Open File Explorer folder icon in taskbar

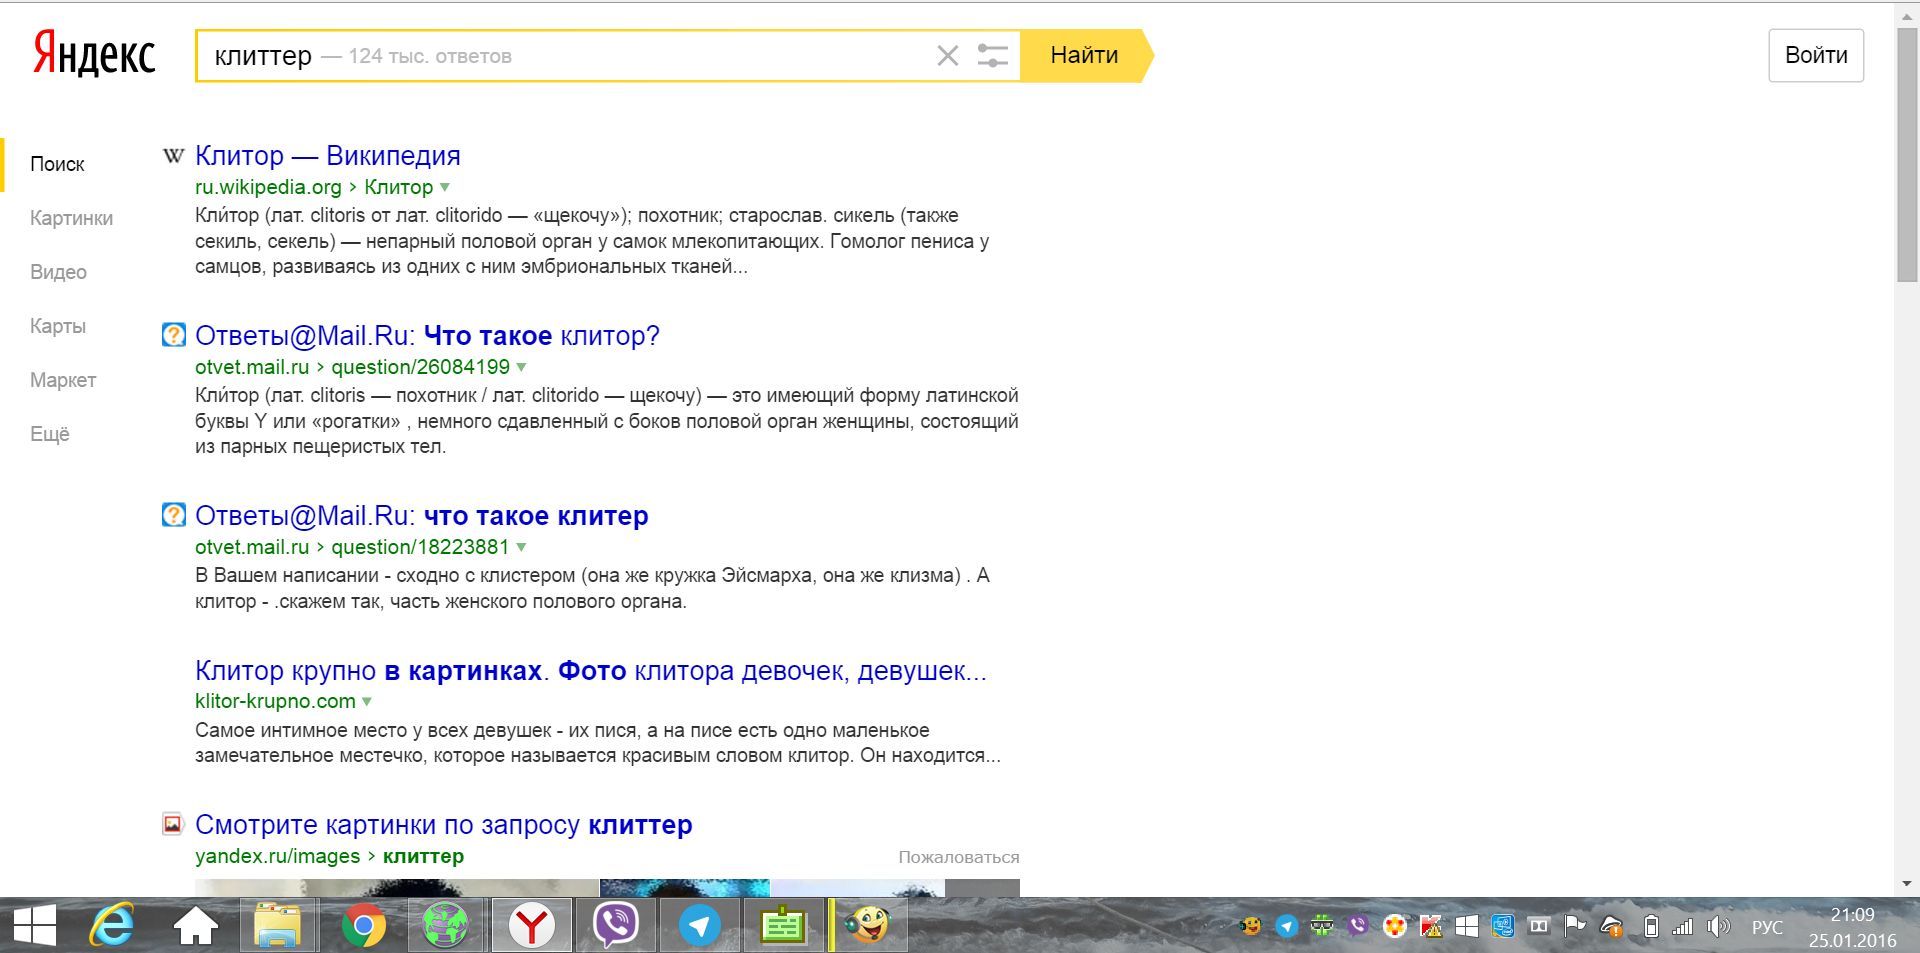point(278,926)
